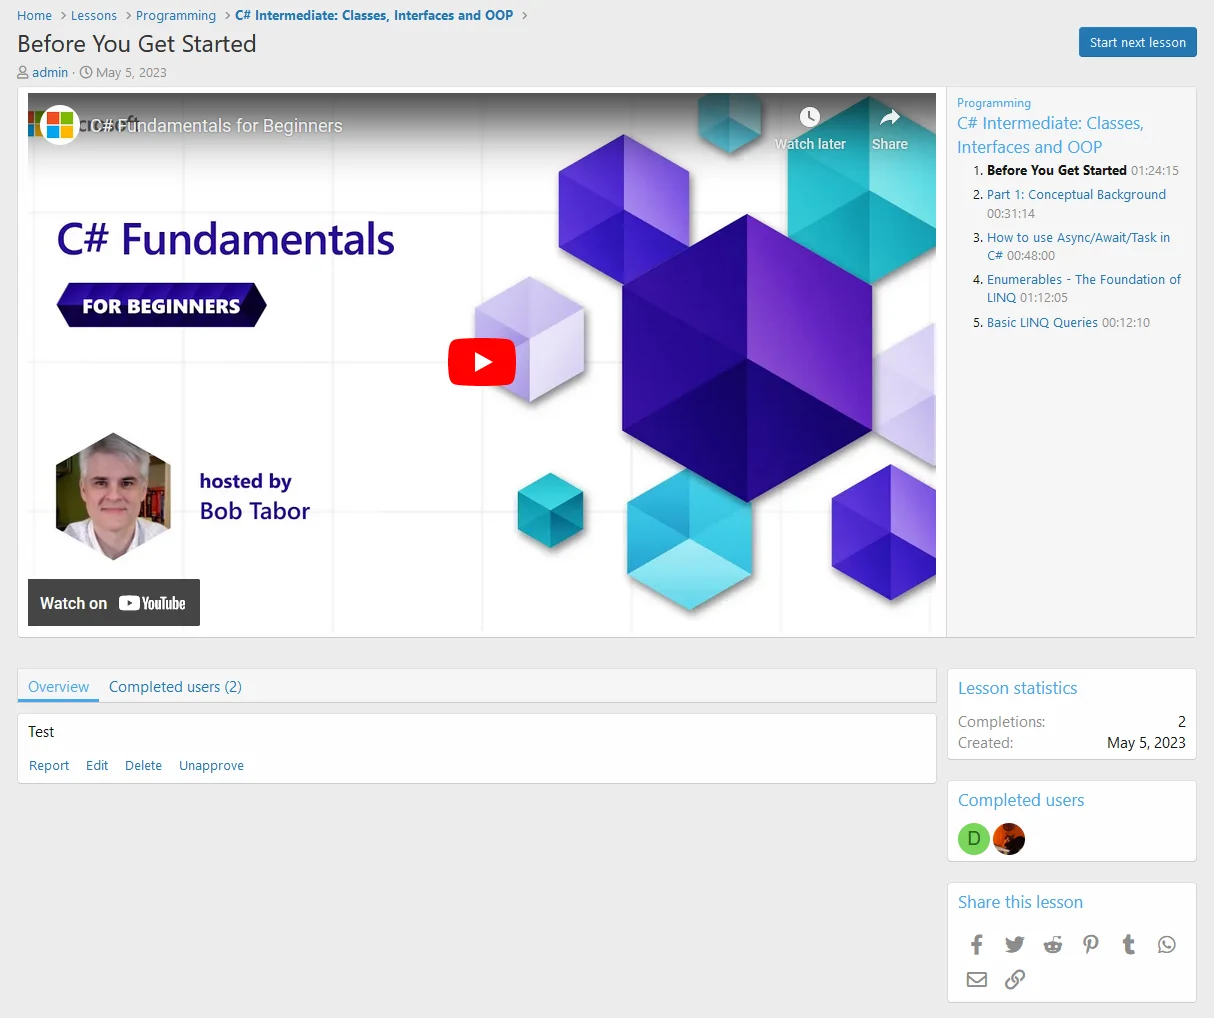This screenshot has width=1214, height=1018.
Task: Share lesson on Tumblr icon
Action: pyautogui.click(x=1129, y=945)
